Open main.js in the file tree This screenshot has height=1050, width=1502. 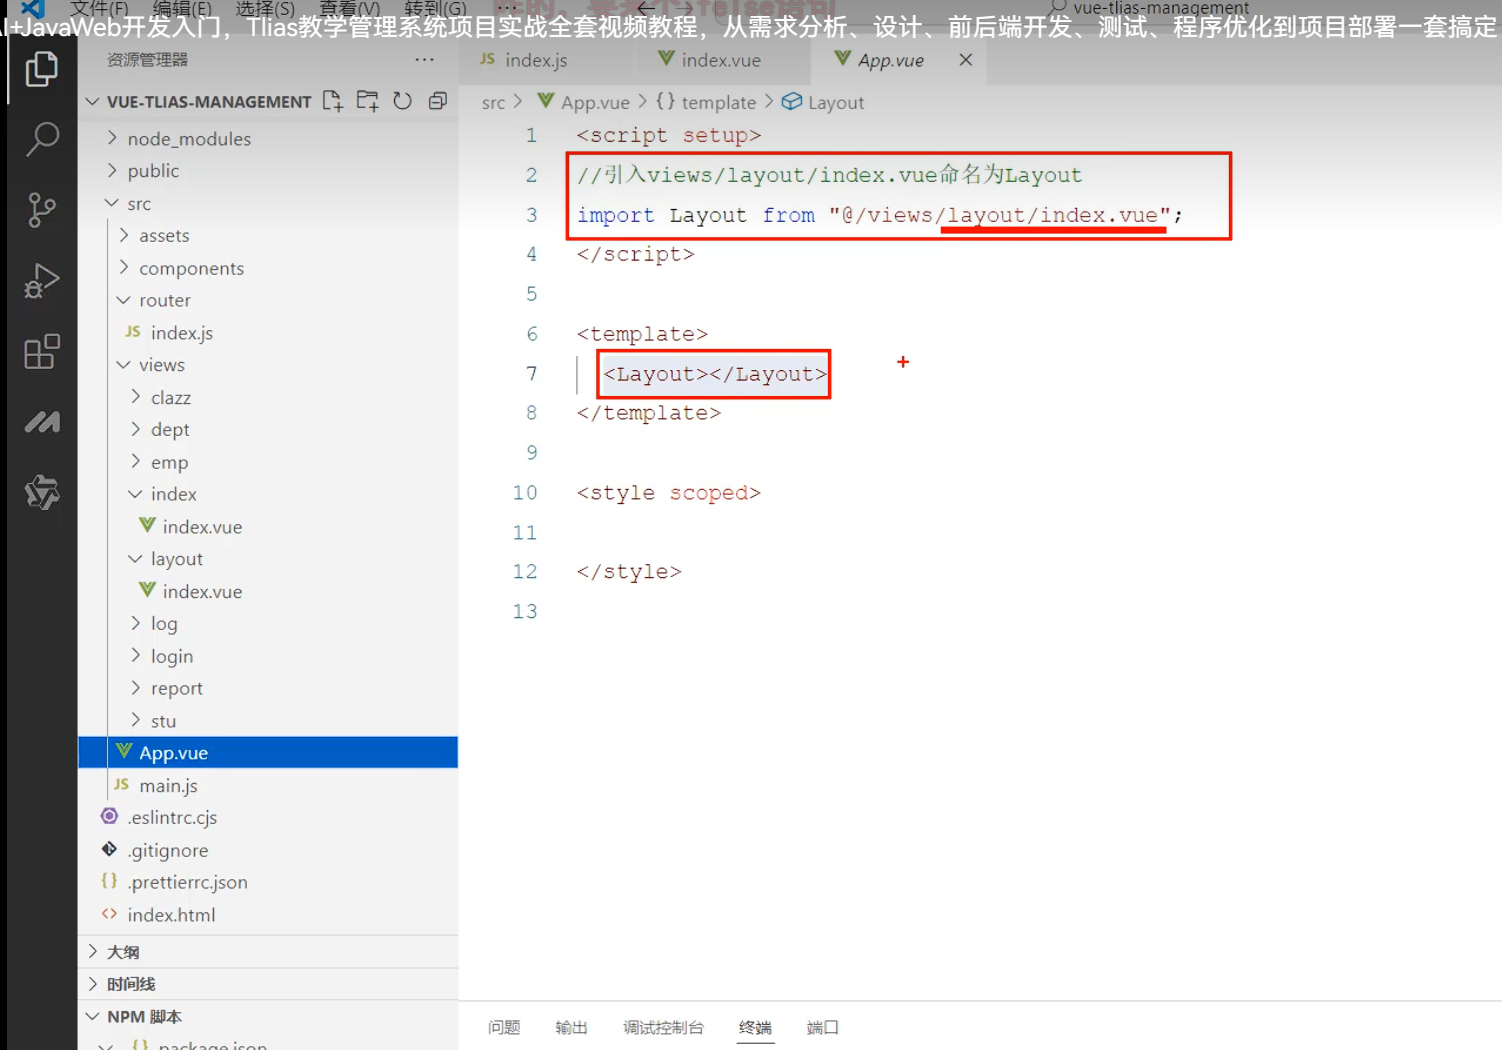pos(168,785)
